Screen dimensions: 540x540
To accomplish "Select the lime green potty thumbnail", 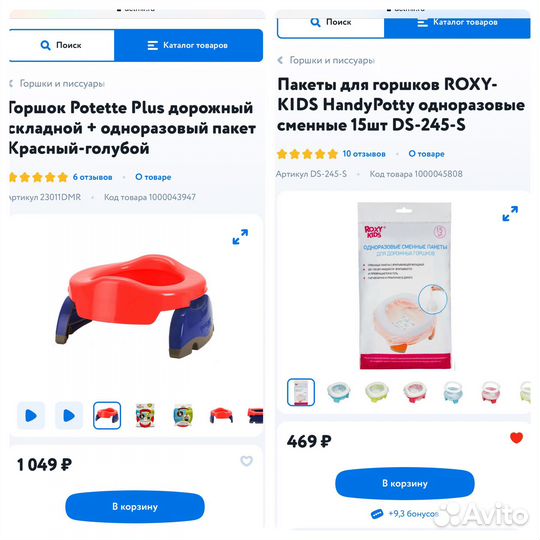I will tap(376, 392).
